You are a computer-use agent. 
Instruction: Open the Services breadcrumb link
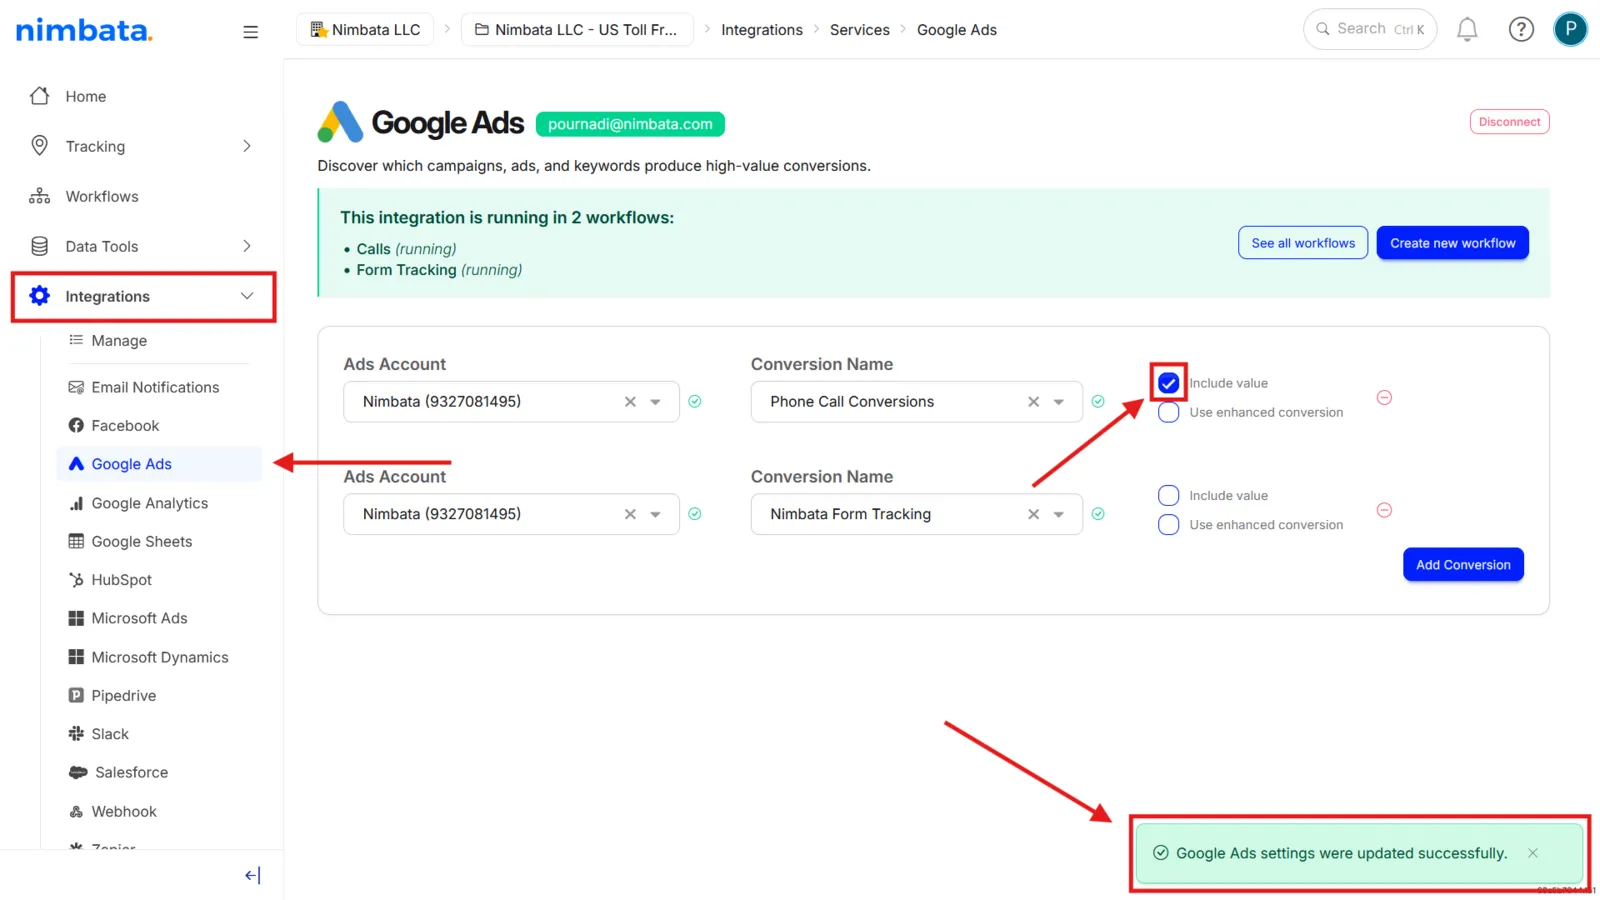click(x=860, y=30)
